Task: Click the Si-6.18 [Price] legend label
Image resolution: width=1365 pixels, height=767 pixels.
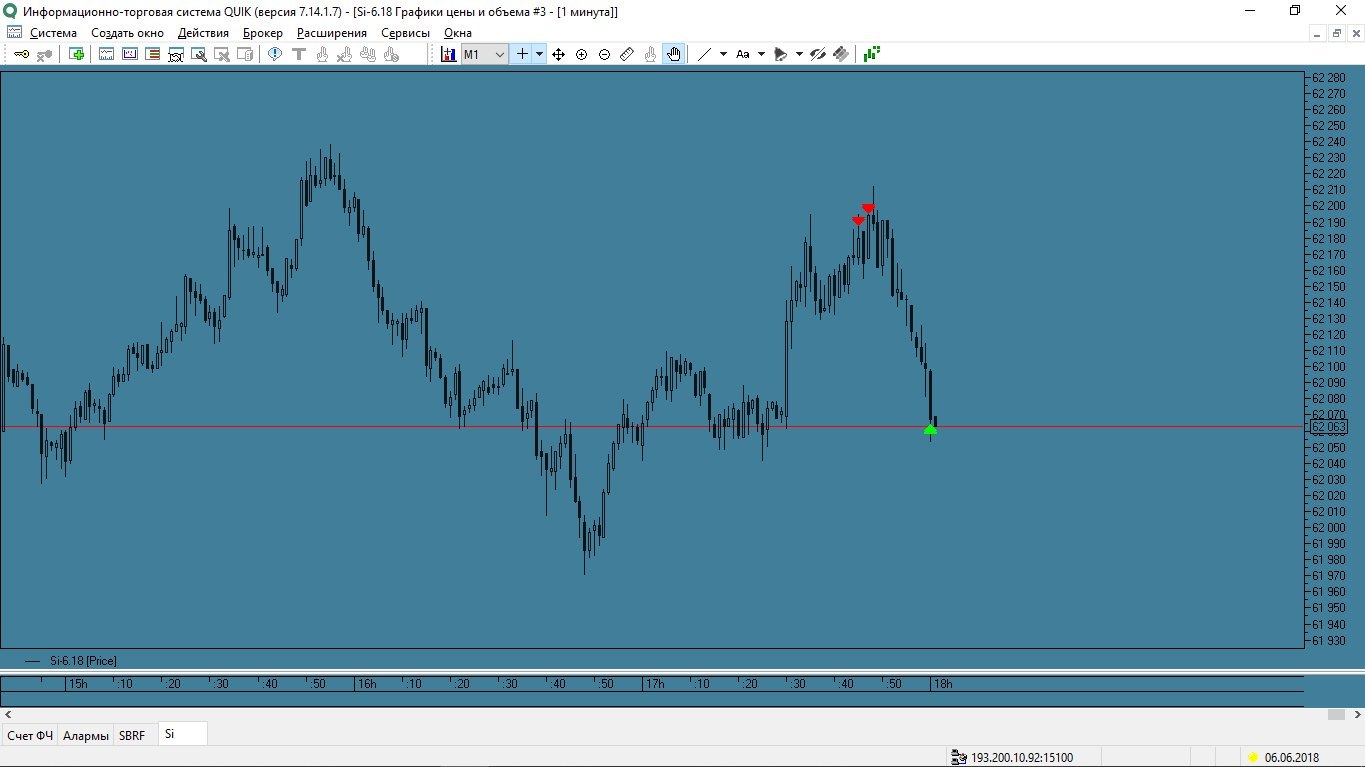Action: pos(83,661)
